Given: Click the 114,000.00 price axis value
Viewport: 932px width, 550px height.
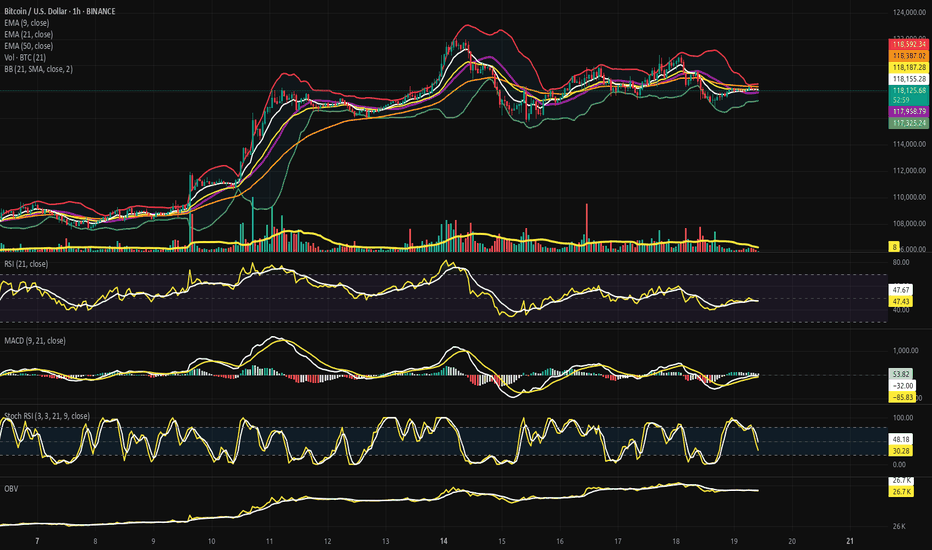Looking at the screenshot, I should point(909,144).
